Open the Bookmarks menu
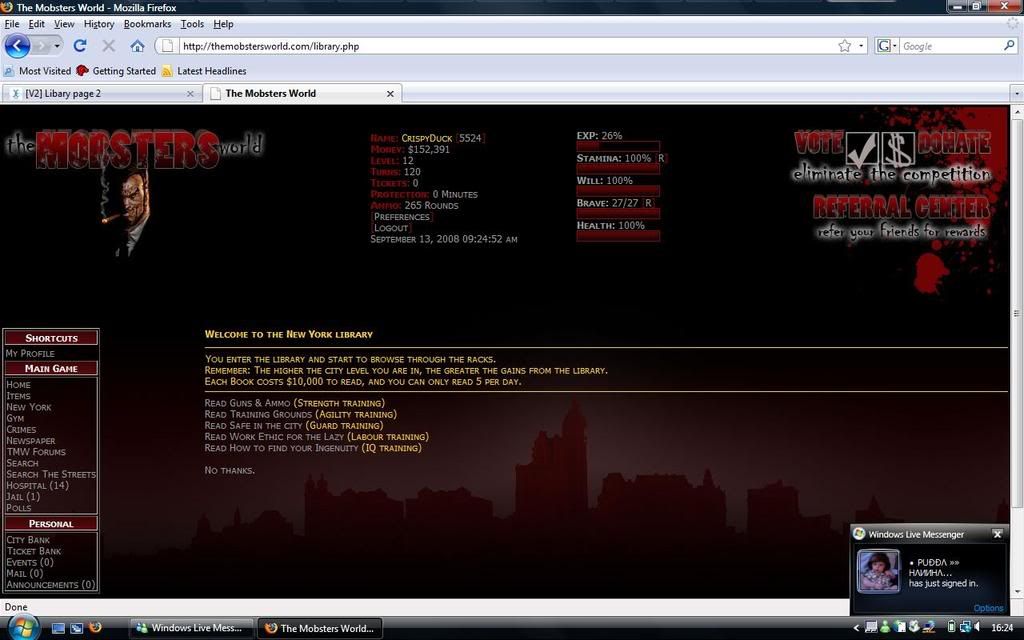The image size is (1024, 640). click(147, 24)
